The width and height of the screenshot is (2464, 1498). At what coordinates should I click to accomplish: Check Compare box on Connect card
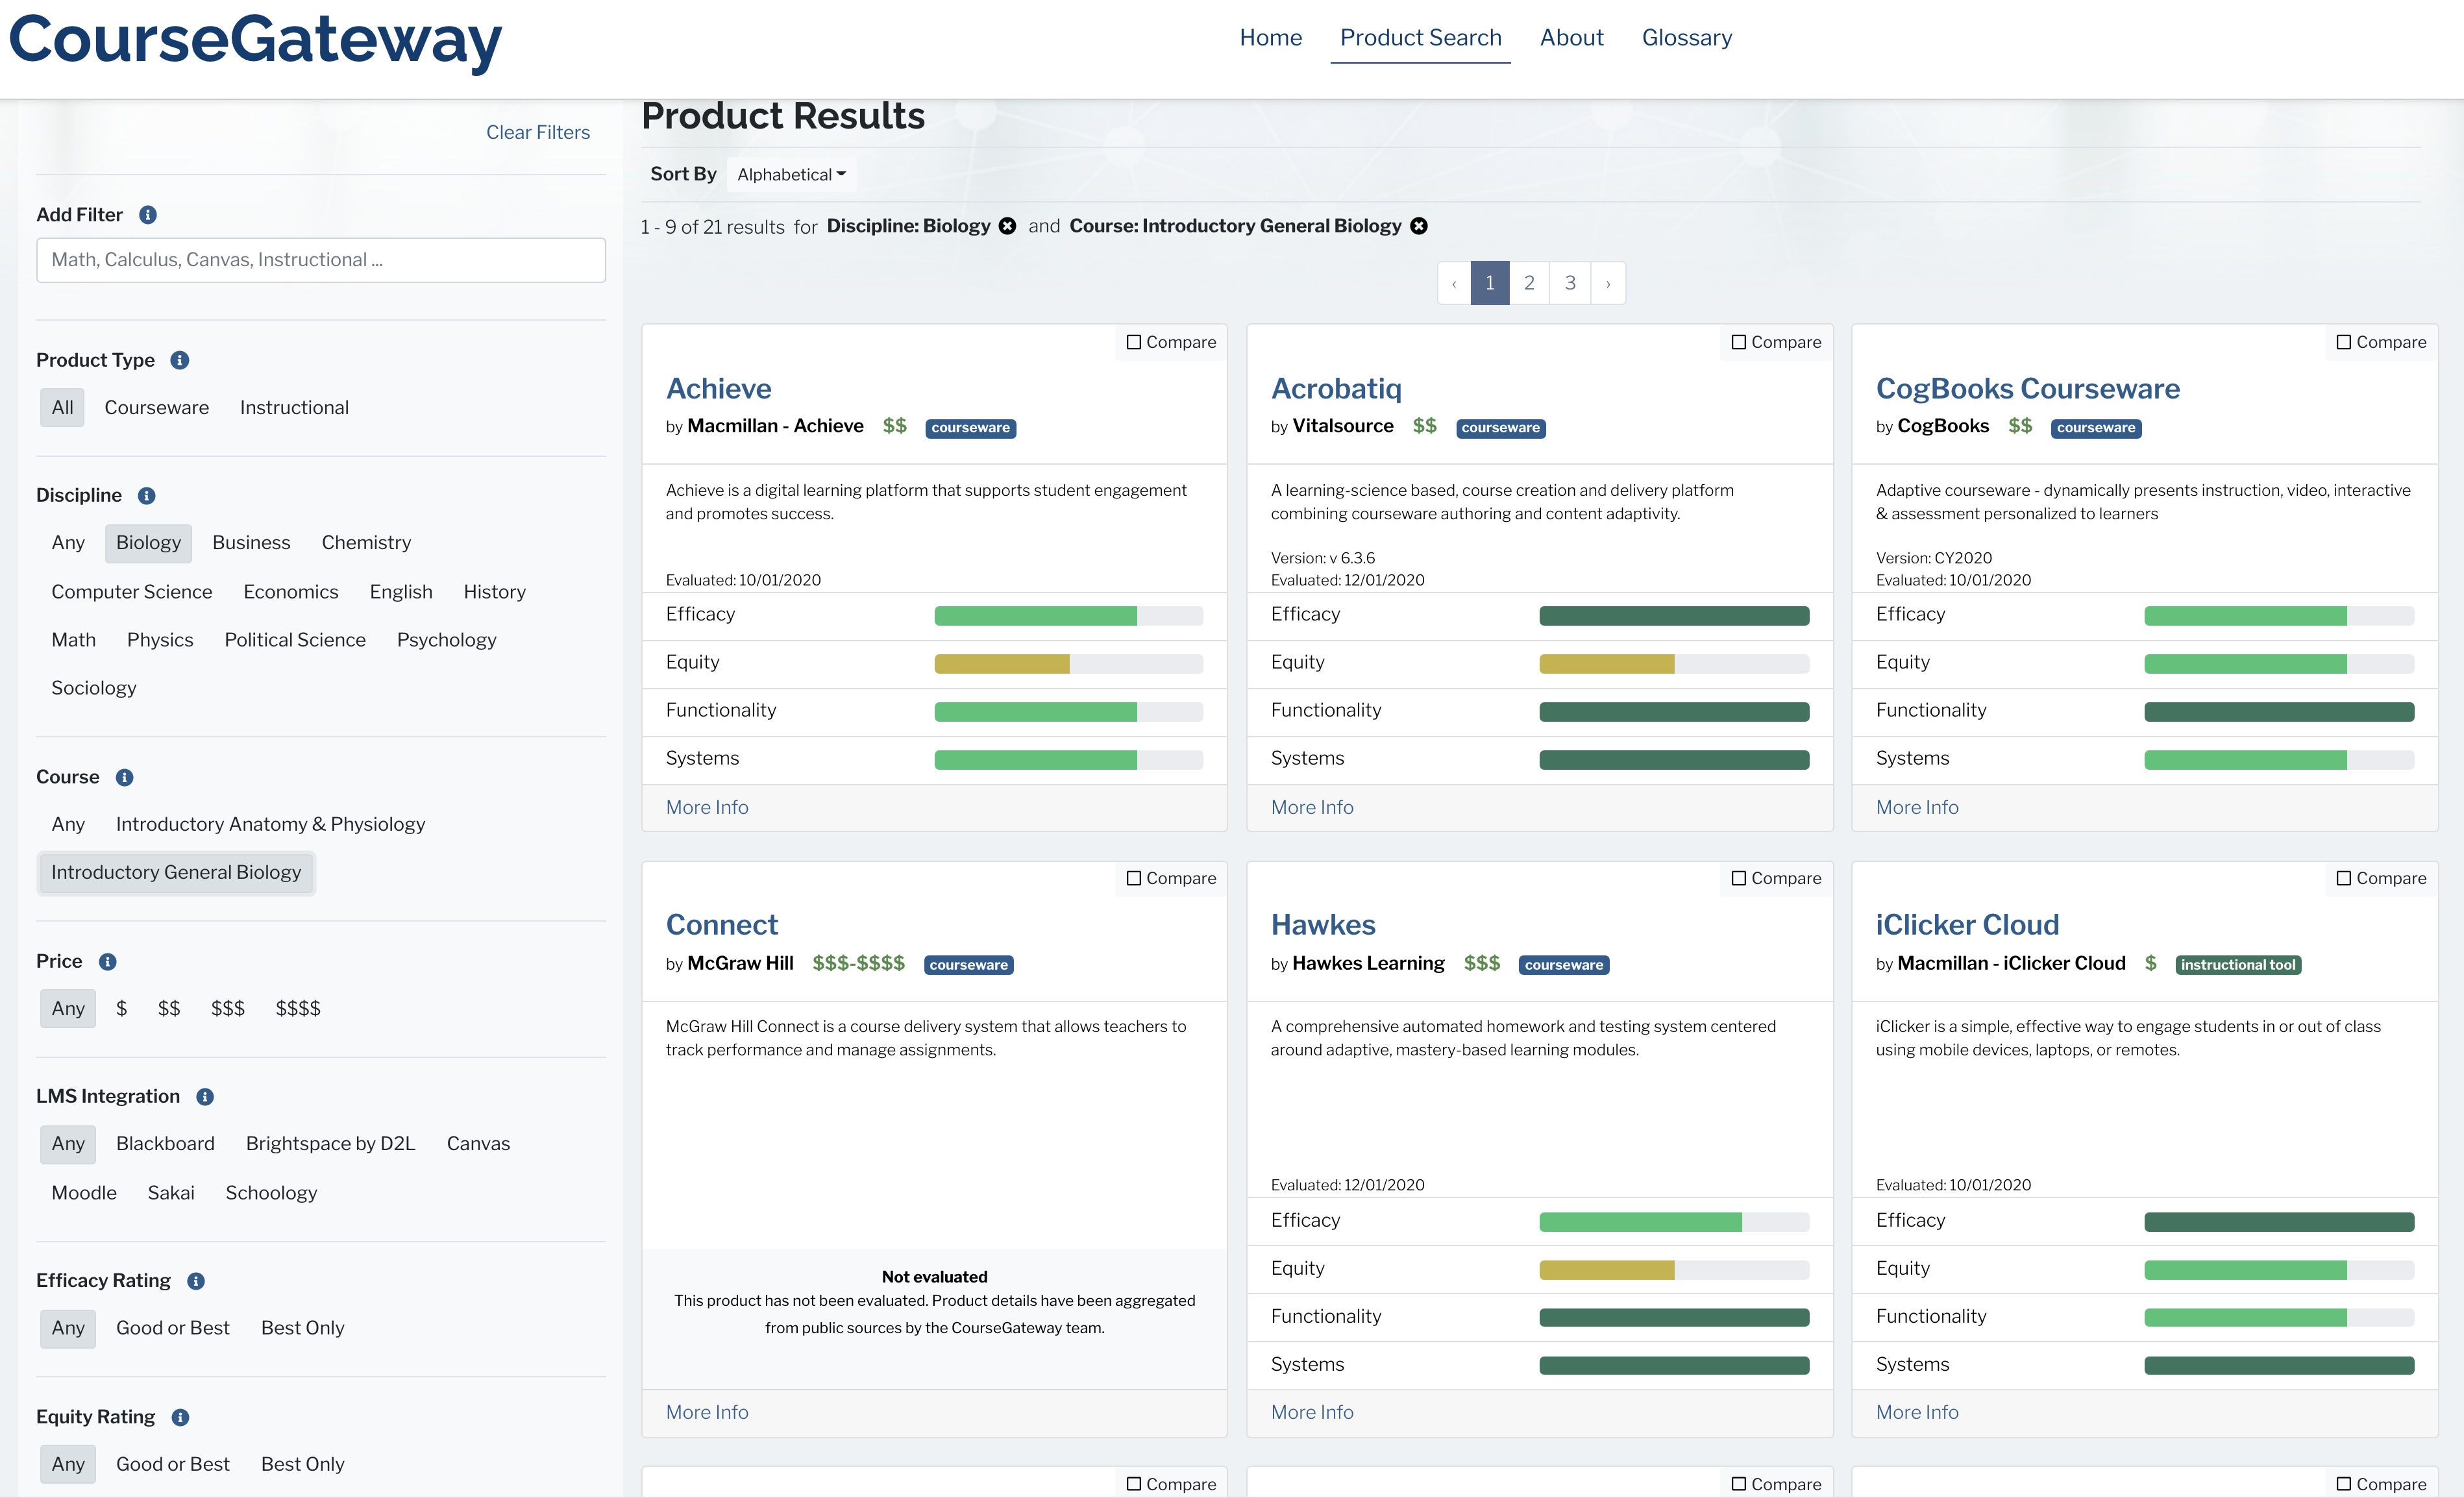click(1134, 878)
